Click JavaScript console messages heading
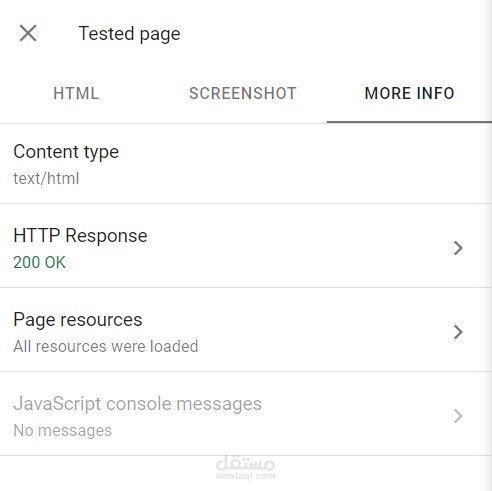Image resolution: width=492 pixels, height=491 pixels. click(x=137, y=404)
